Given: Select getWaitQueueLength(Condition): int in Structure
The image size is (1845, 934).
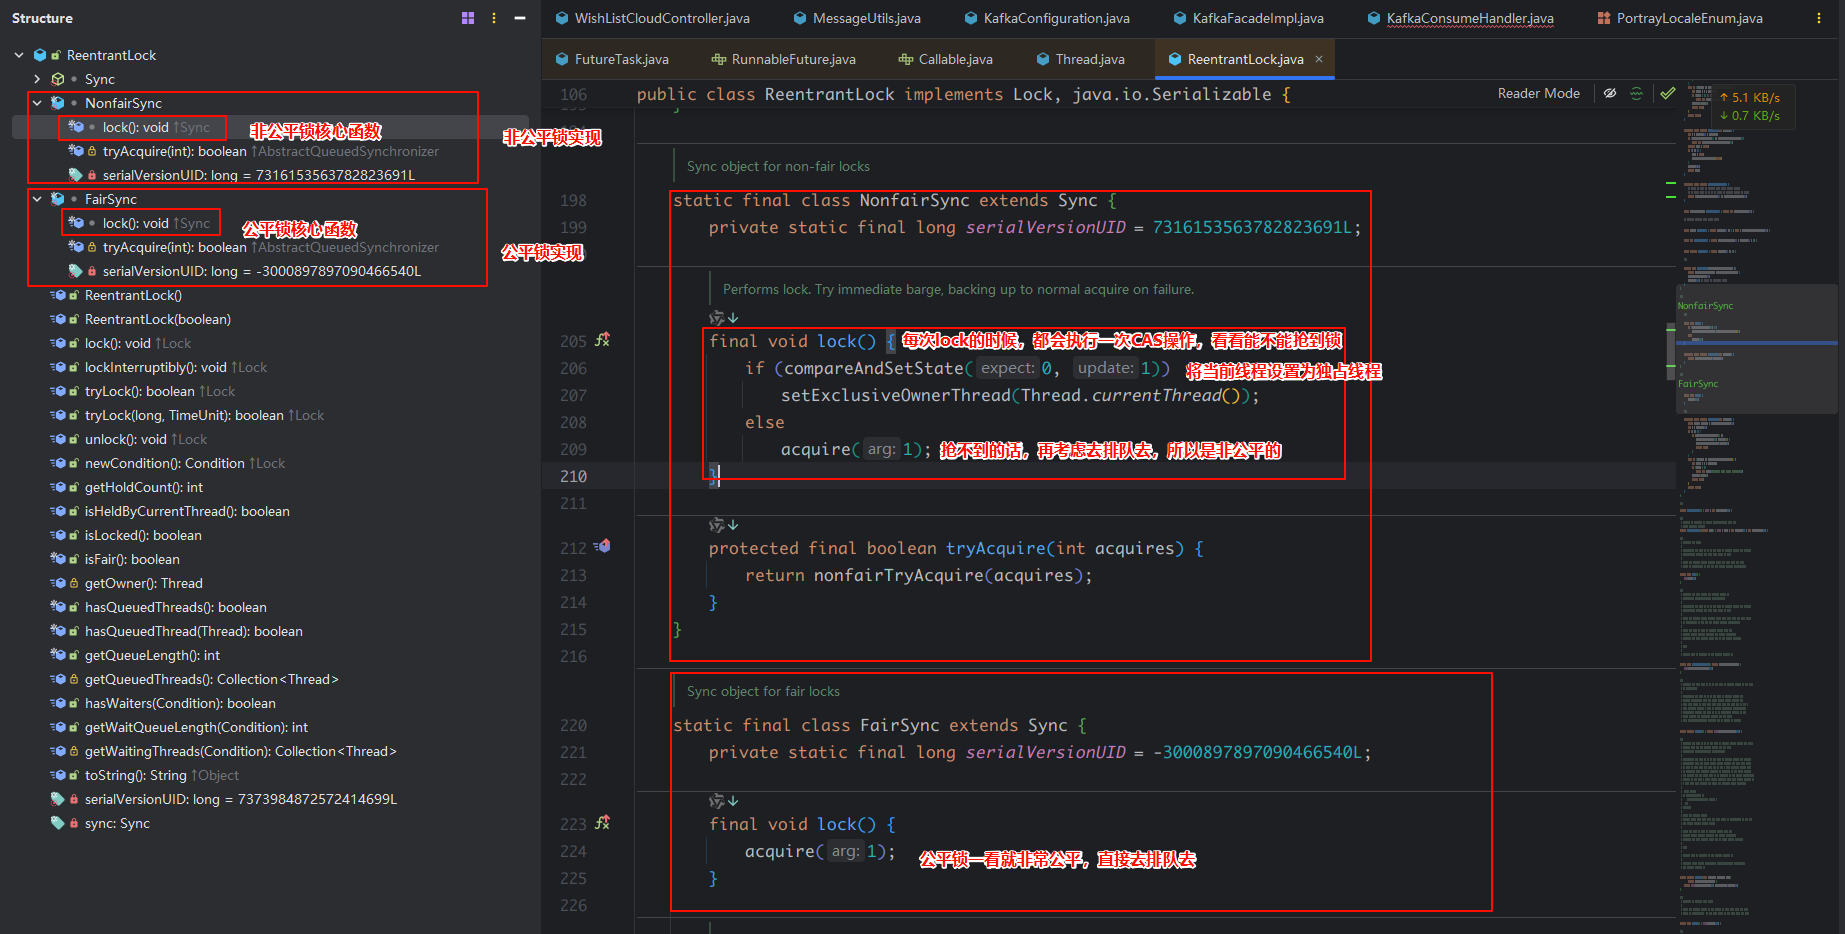Looking at the screenshot, I should click(196, 727).
